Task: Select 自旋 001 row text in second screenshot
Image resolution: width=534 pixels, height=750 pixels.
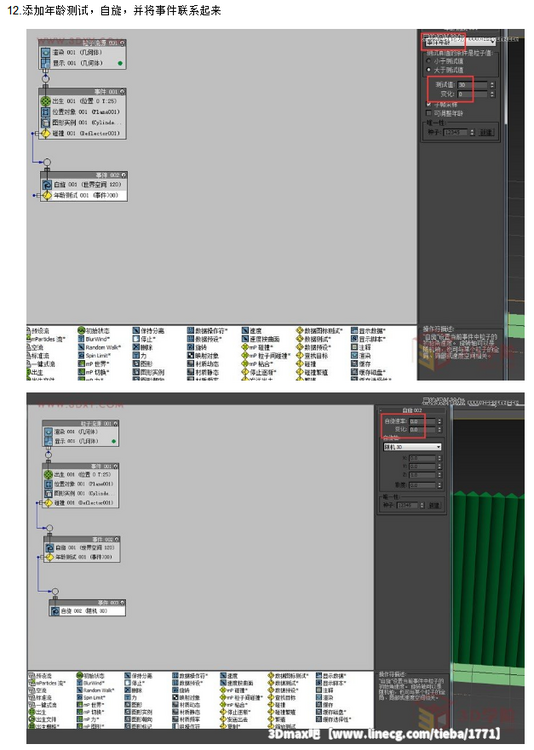Action: 85,547
